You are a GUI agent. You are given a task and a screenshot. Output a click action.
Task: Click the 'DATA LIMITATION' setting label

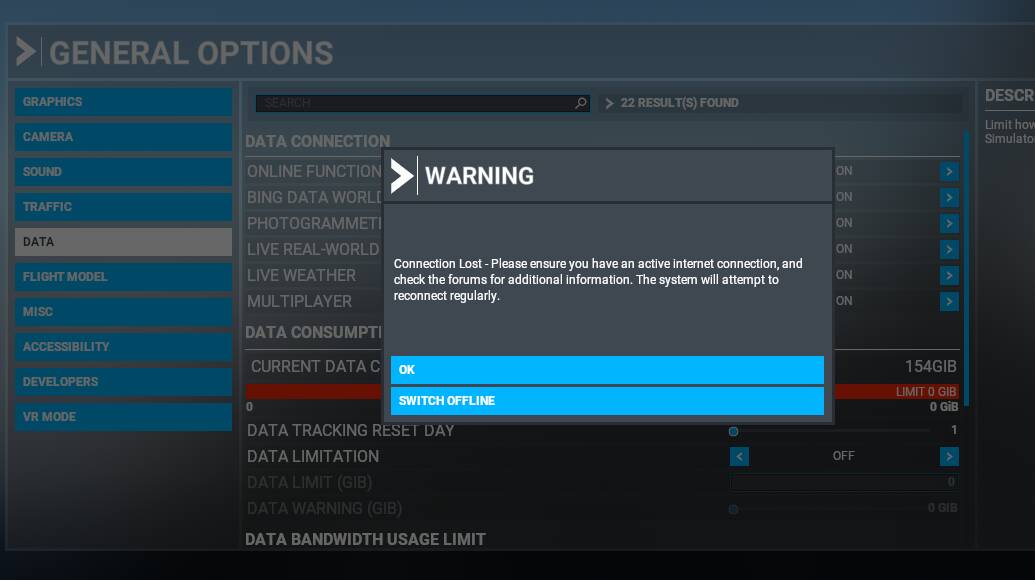point(313,457)
